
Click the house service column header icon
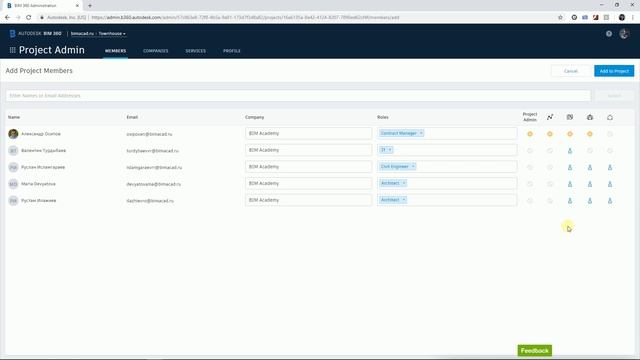coord(610,117)
